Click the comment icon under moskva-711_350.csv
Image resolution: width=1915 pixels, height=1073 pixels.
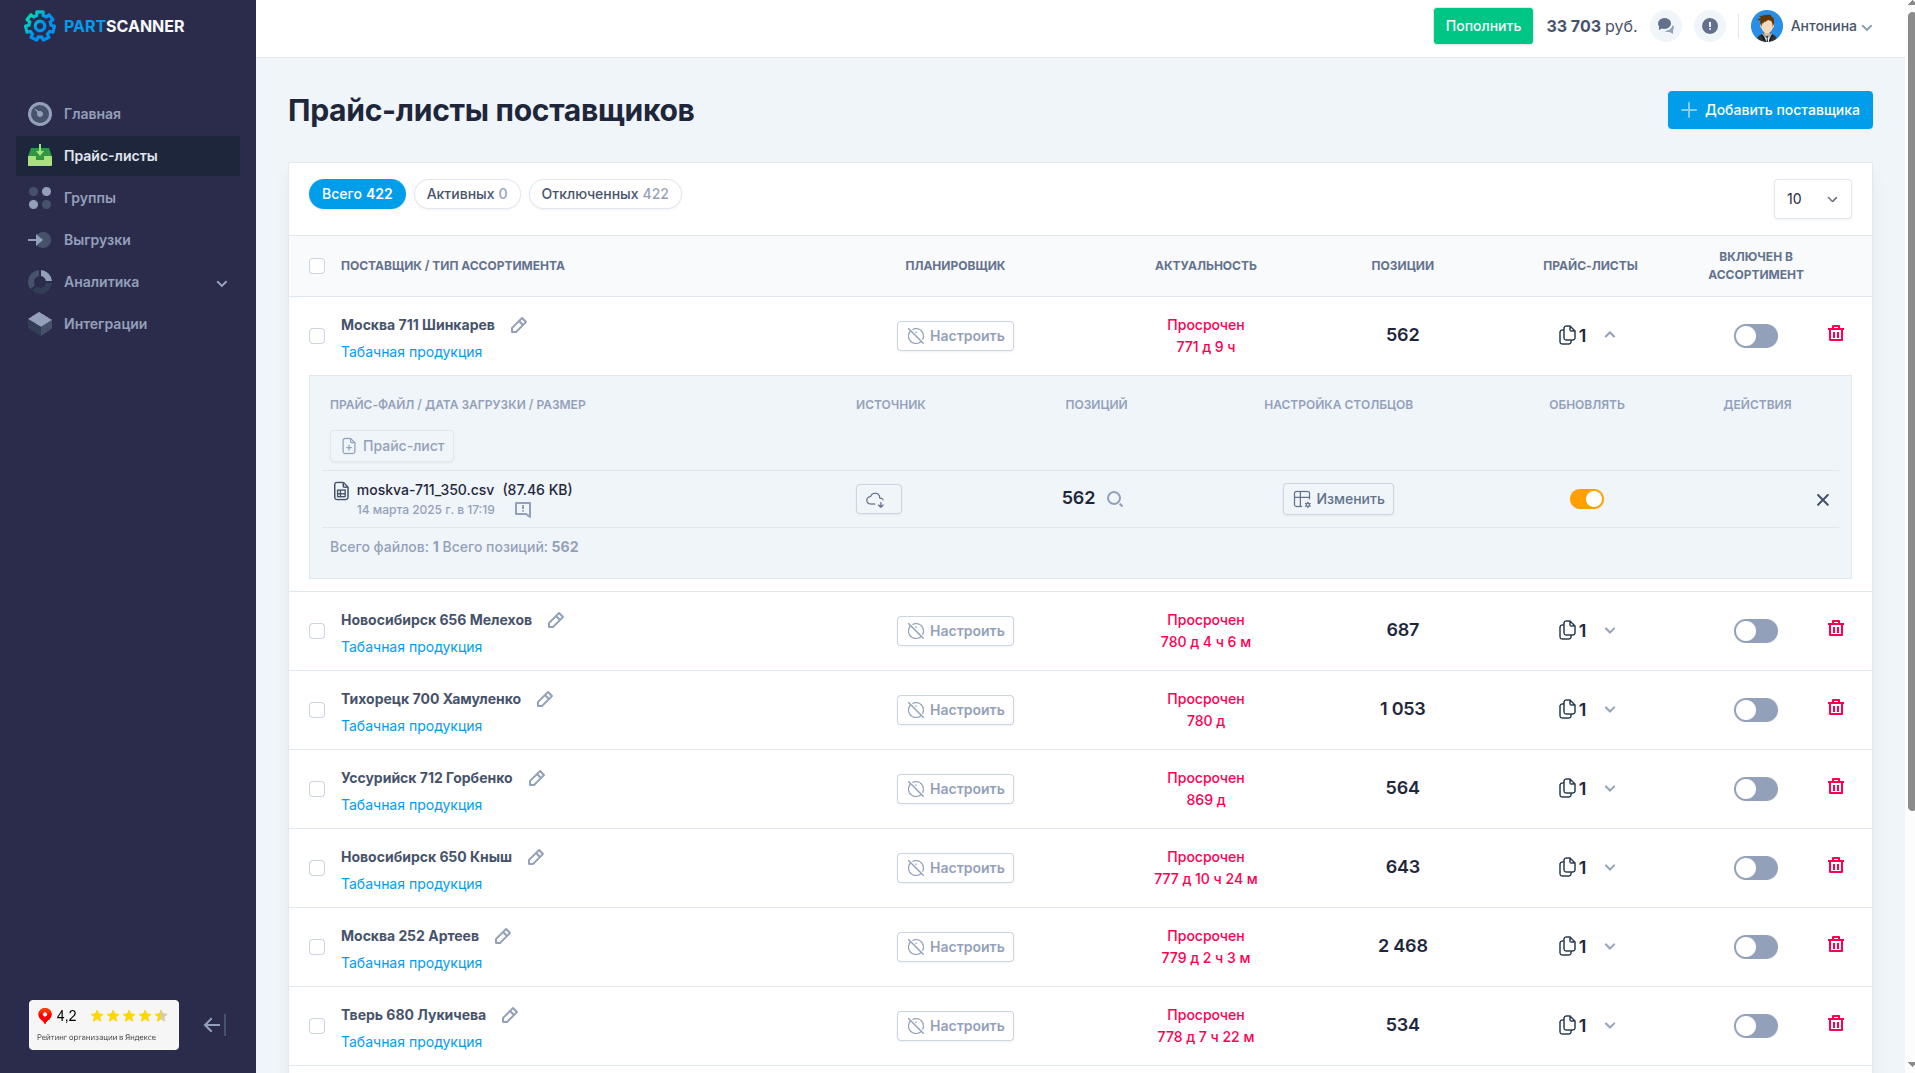522,510
